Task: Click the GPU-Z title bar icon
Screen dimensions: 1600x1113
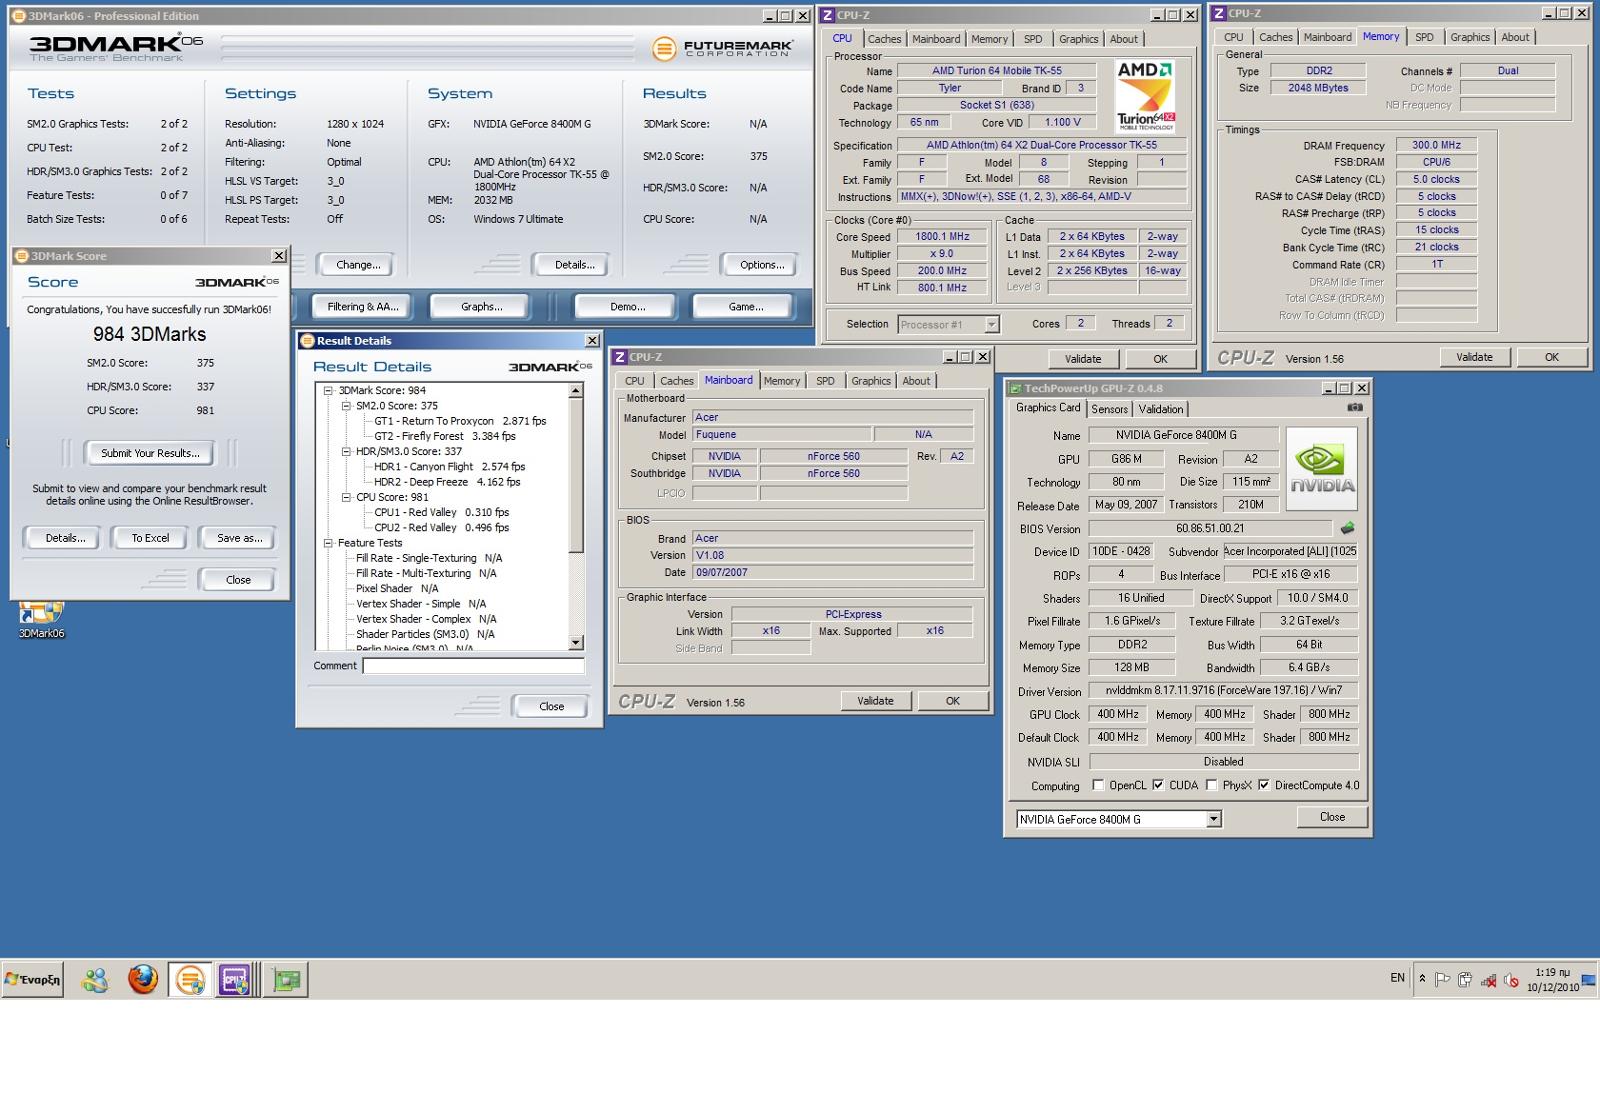Action: coord(1016,388)
